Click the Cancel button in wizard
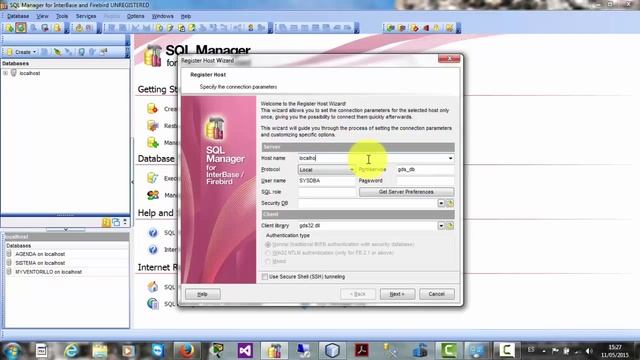This screenshot has height=360, width=640. point(436,294)
